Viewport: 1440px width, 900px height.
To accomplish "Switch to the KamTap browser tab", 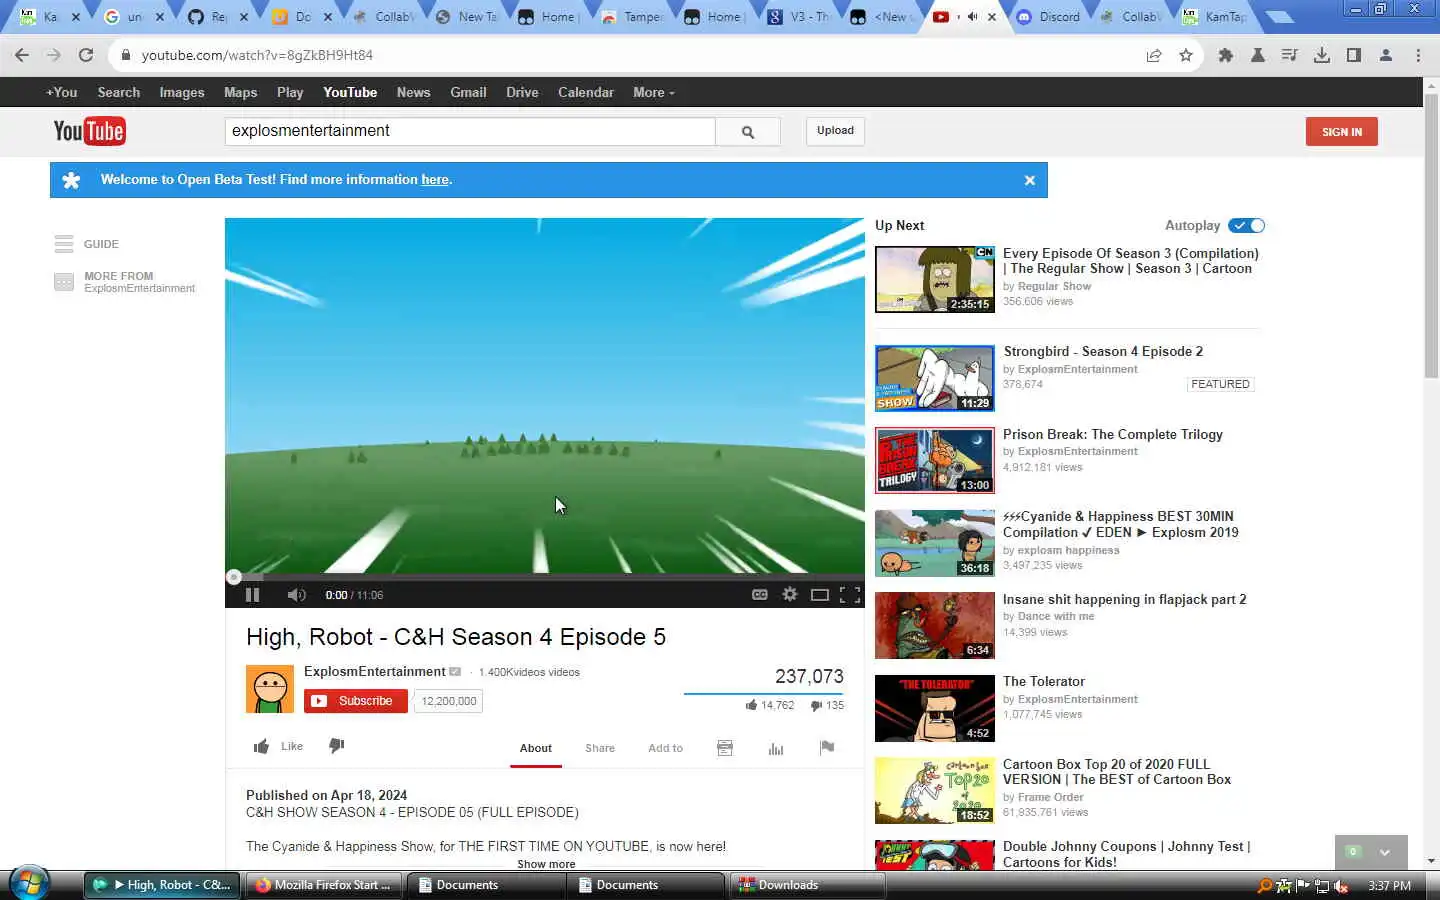I will pos(1214,17).
